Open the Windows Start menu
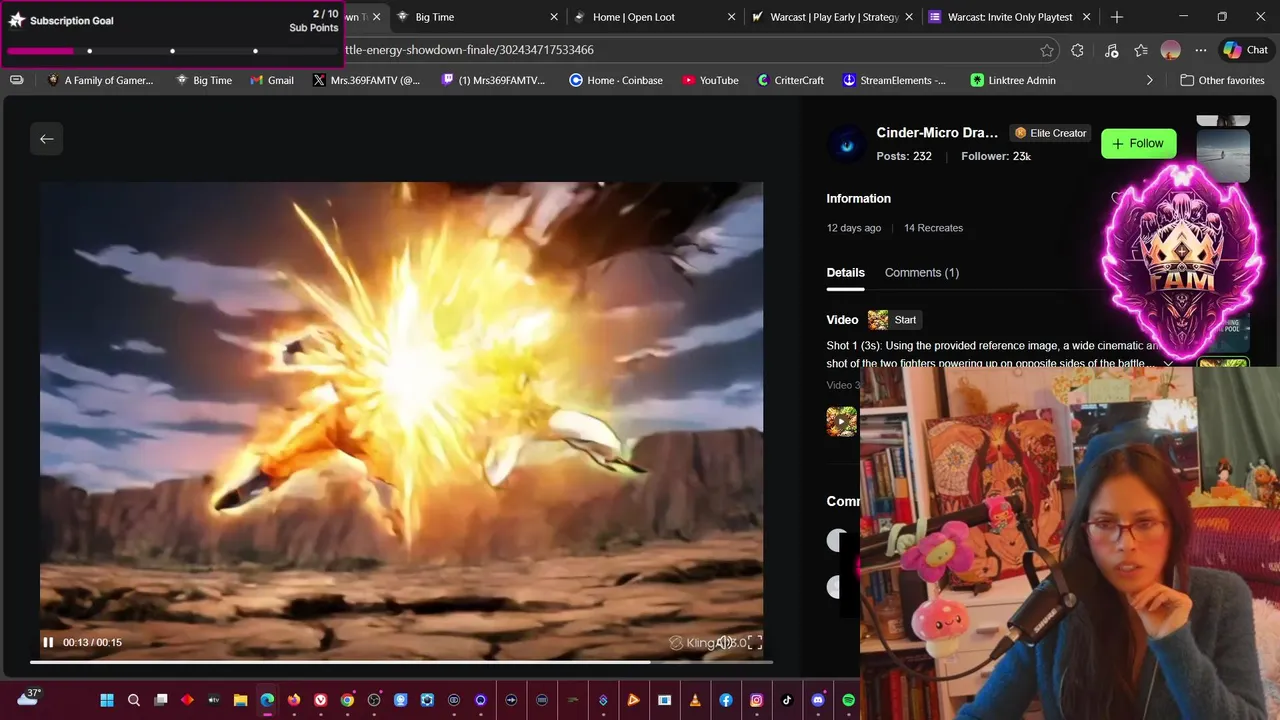Screen dimensions: 1280x720 pyautogui.click(x=107, y=700)
